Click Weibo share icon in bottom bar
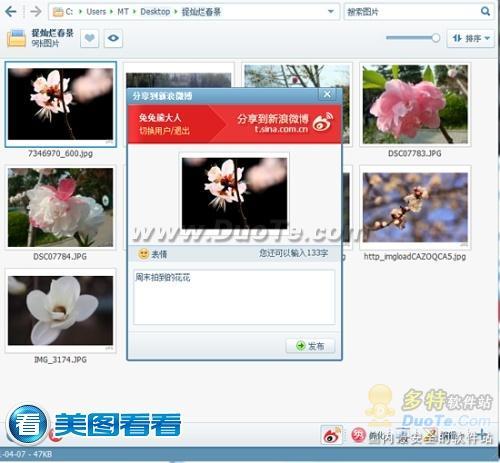The height and width of the screenshot is (463, 500). [x=331, y=434]
